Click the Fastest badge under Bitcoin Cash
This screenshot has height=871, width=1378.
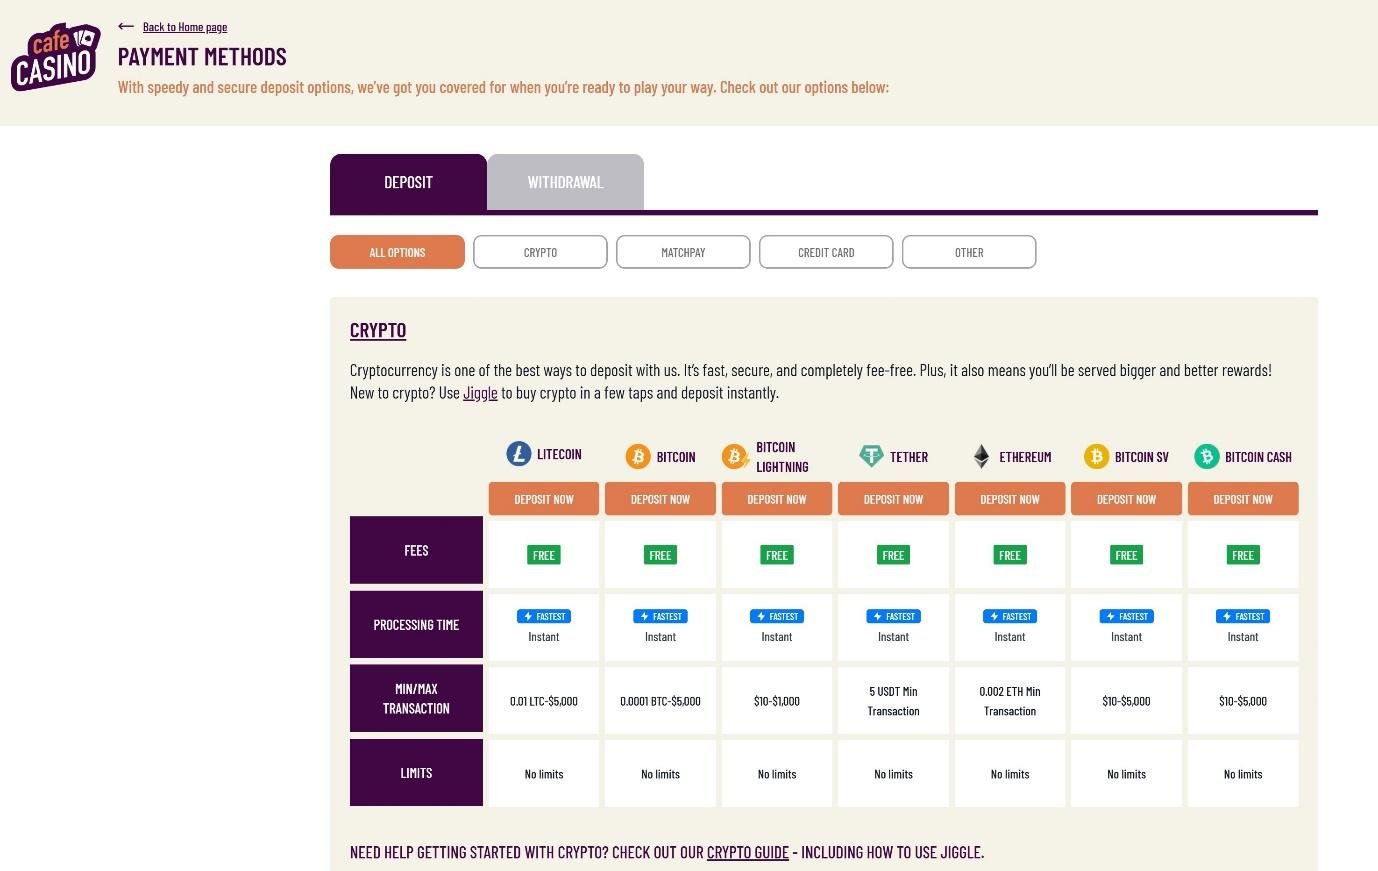click(1243, 616)
